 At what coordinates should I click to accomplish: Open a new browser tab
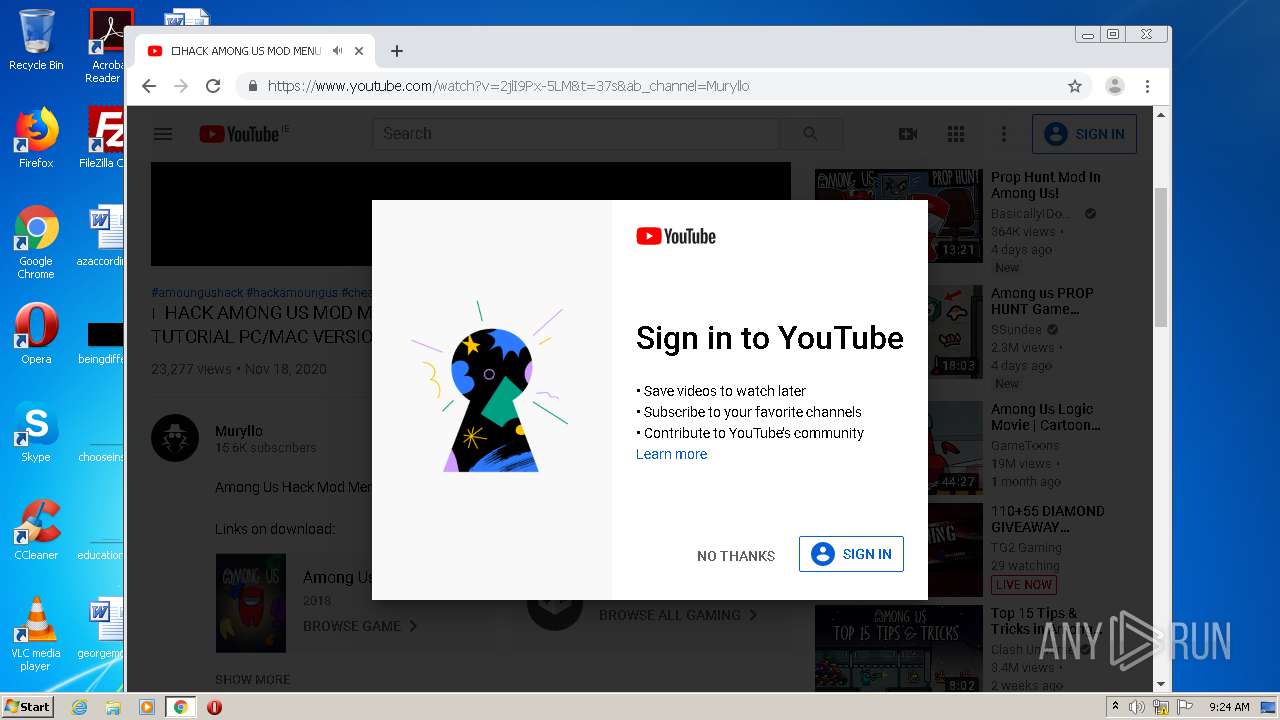coord(397,51)
